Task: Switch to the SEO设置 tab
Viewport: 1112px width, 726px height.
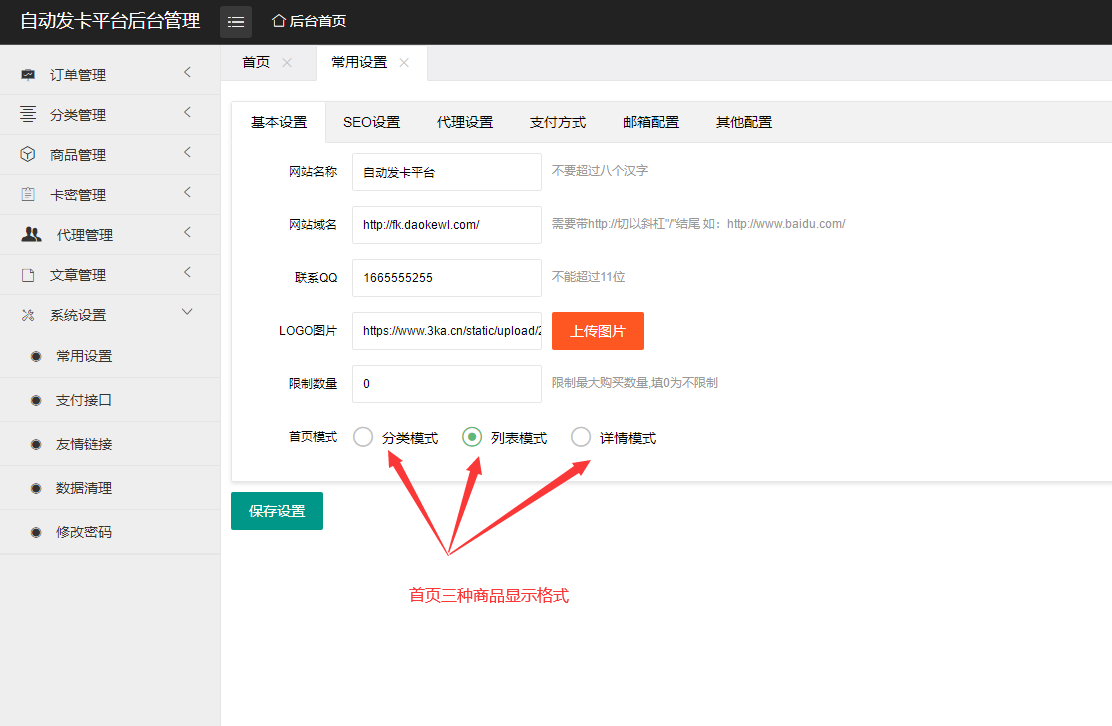Action: tap(371, 121)
